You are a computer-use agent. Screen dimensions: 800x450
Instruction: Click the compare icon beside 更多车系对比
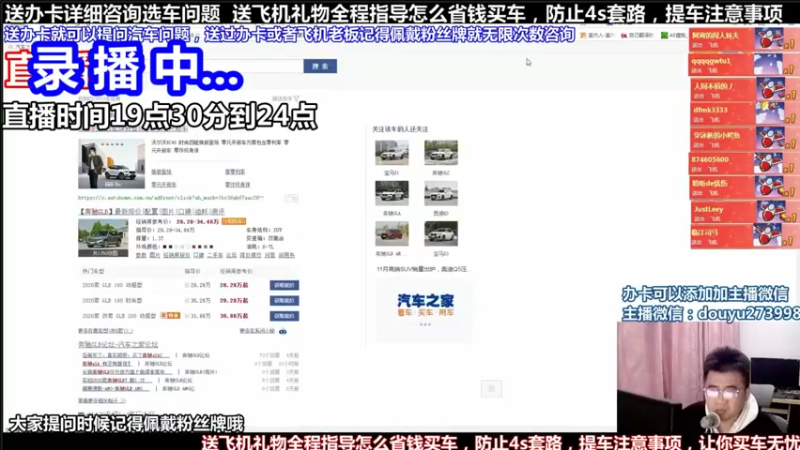click(x=283, y=332)
